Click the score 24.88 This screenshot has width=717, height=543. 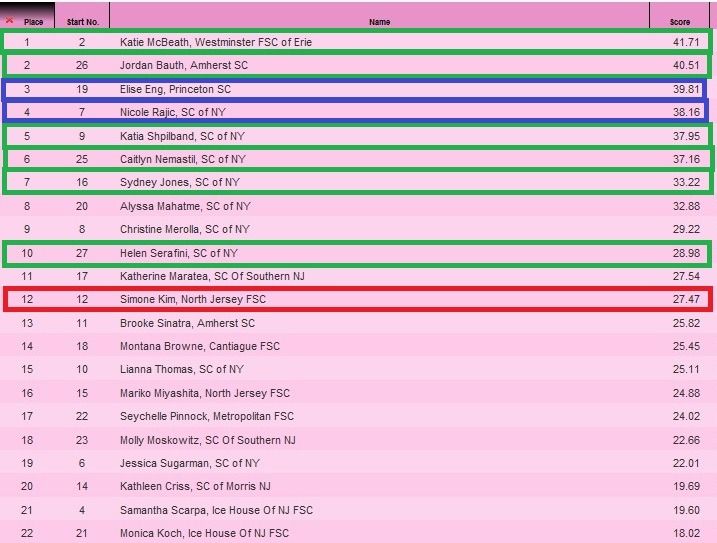tap(686, 393)
